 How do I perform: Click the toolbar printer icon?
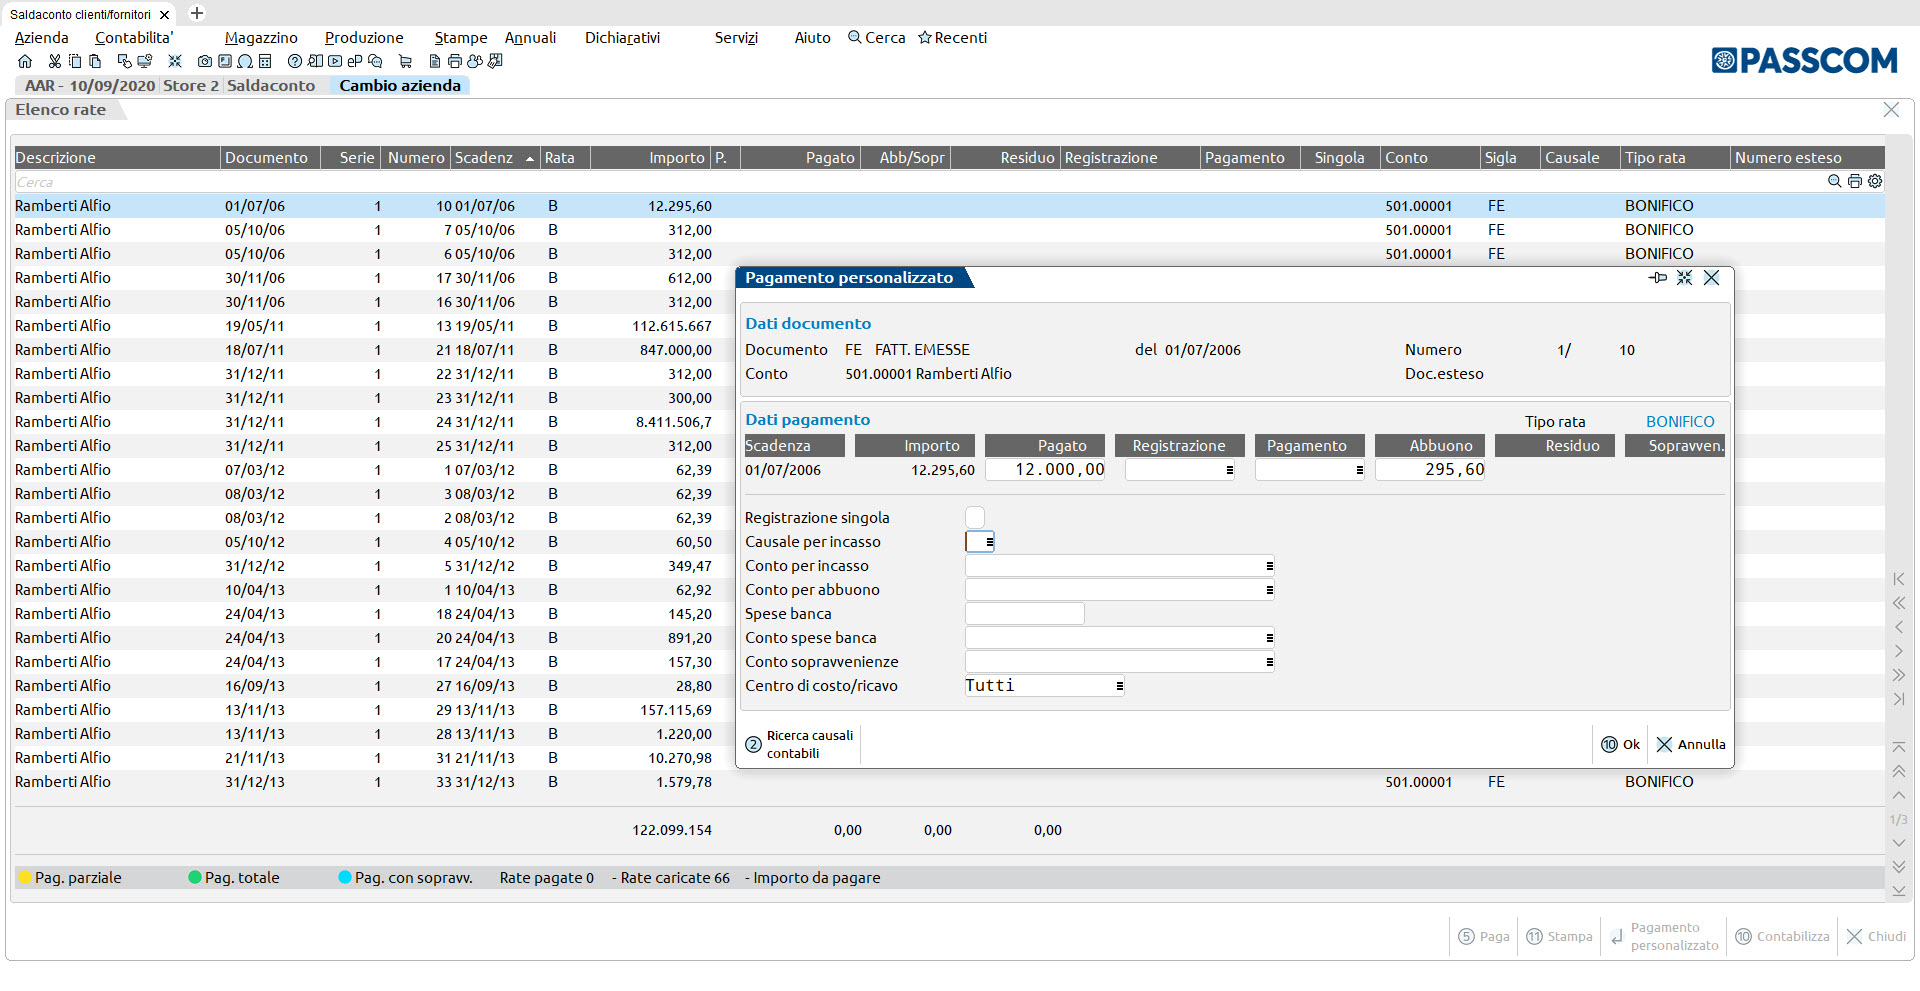point(455,61)
